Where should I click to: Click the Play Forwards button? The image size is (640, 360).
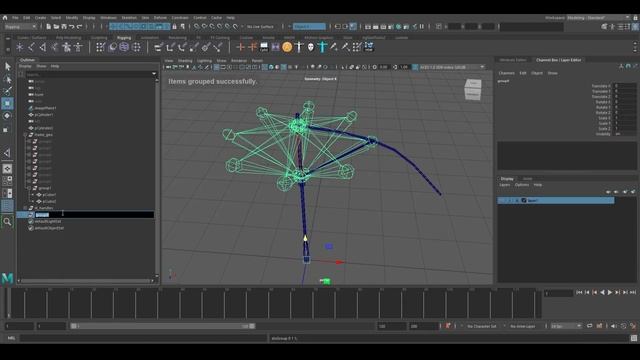610,292
